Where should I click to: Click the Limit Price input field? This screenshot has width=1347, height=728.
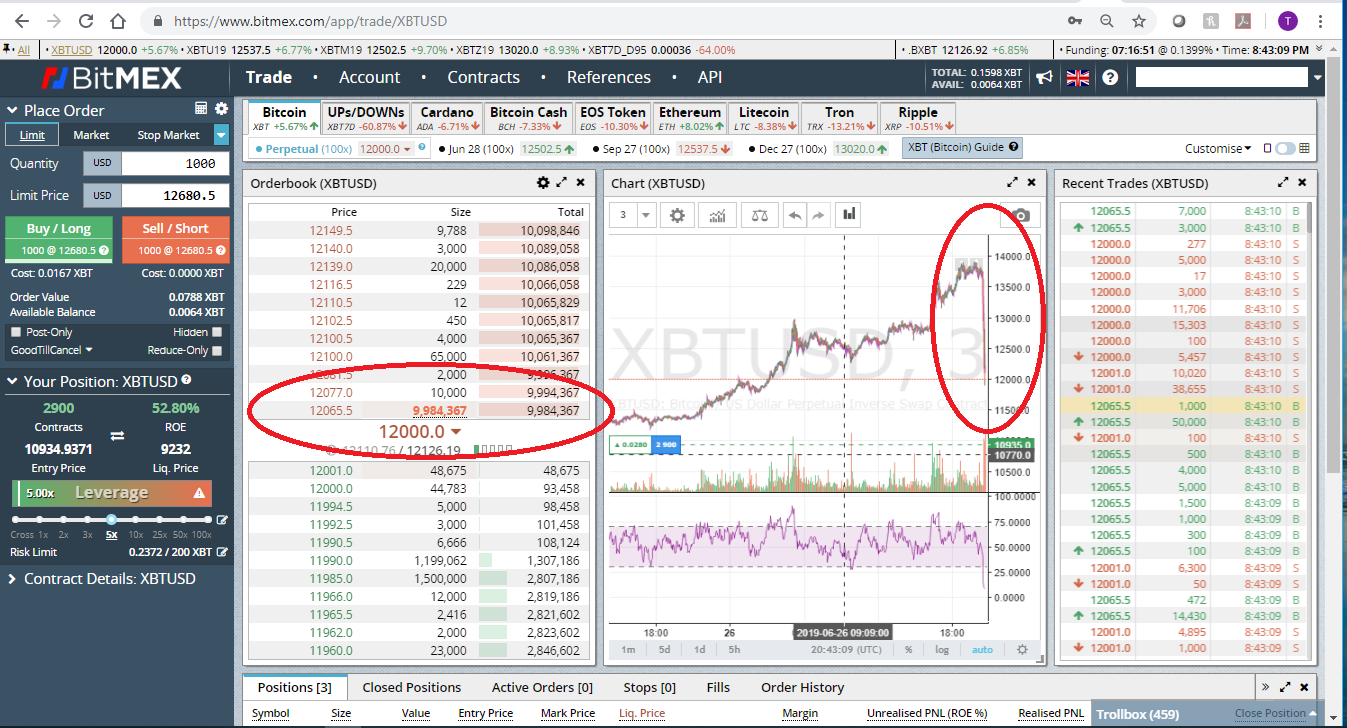pos(175,196)
